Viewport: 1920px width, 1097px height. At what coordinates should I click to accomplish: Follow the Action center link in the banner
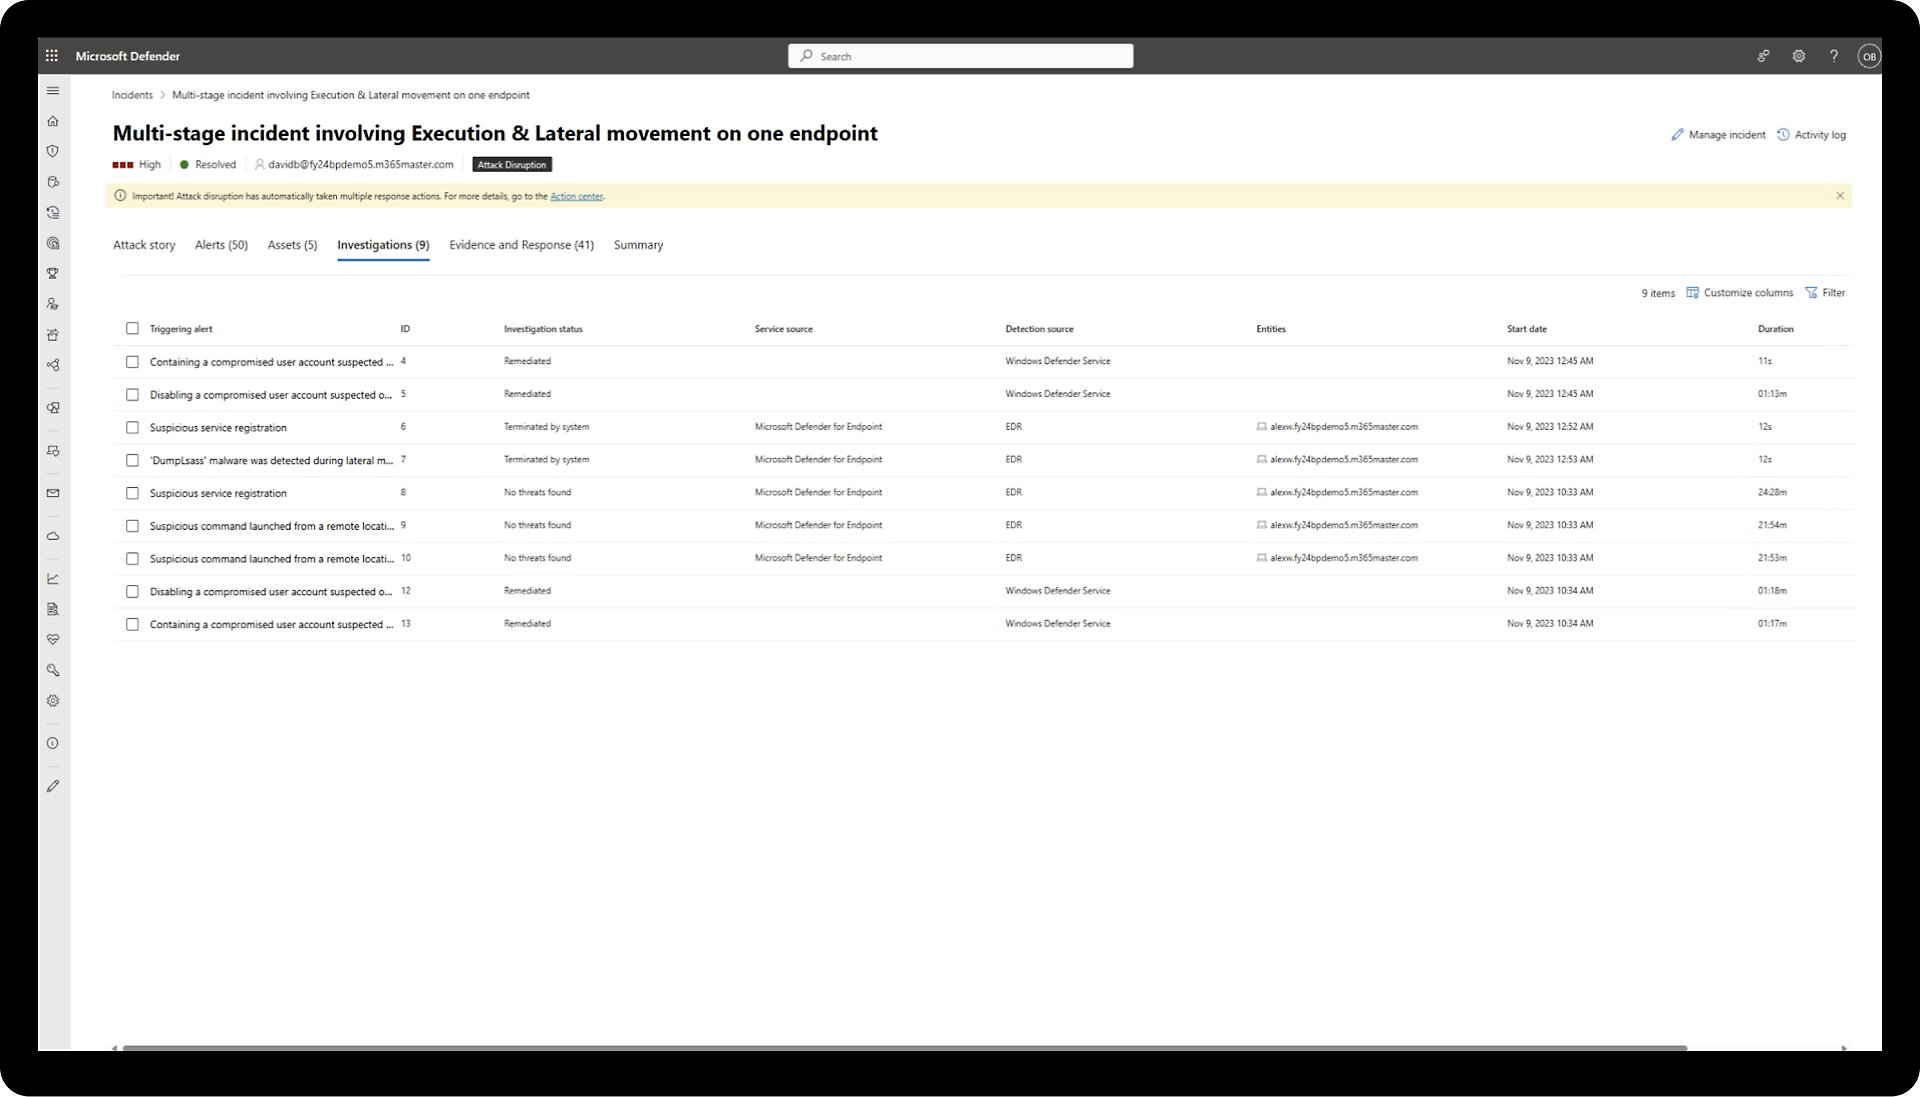click(576, 196)
